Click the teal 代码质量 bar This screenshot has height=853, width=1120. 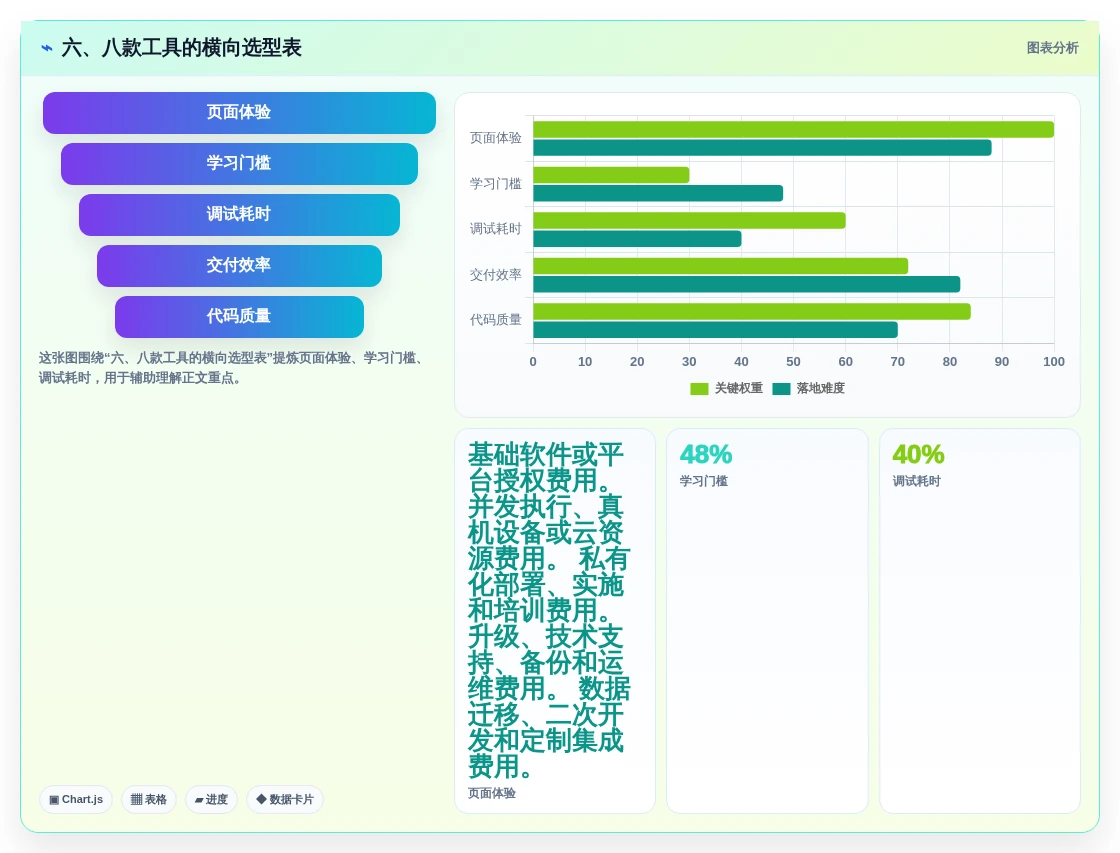click(716, 330)
